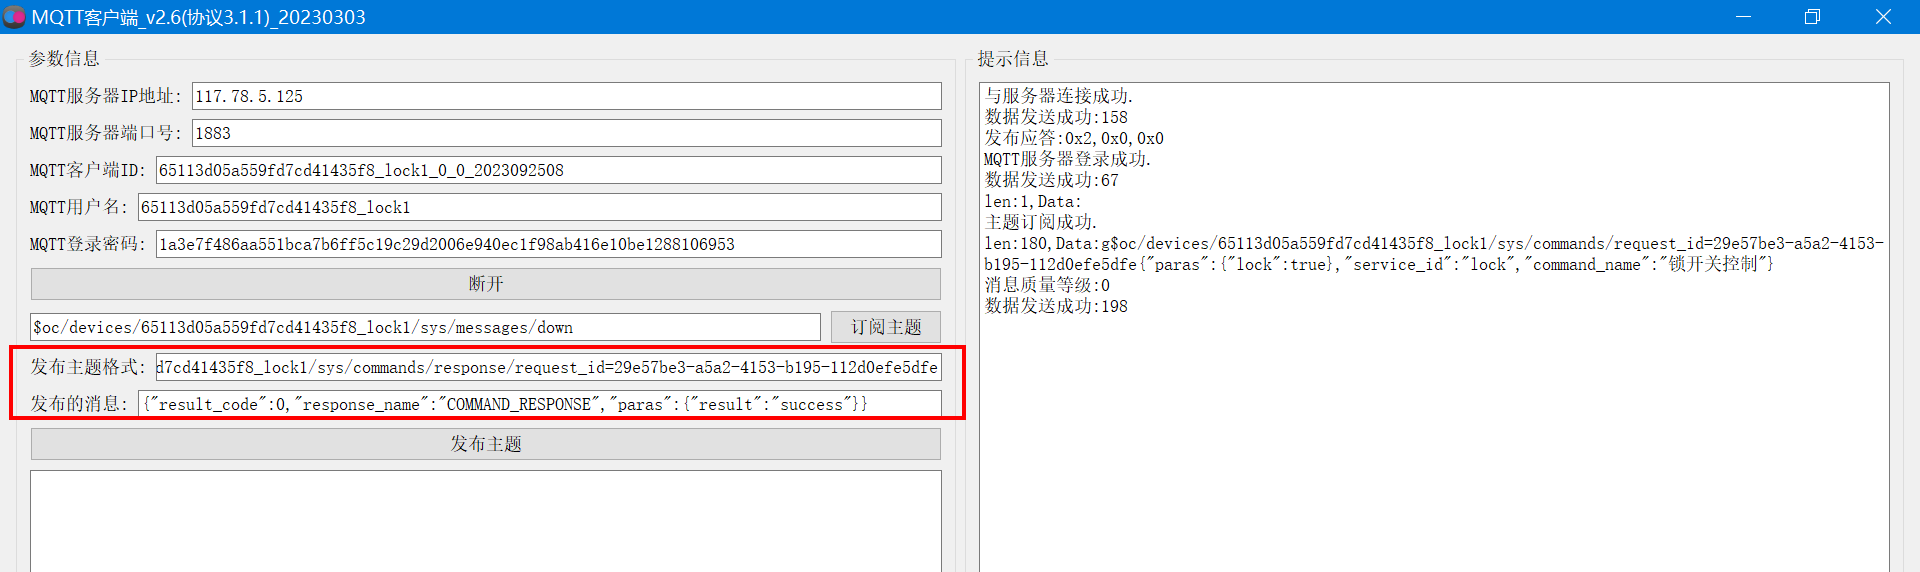Viewport: 1920px width, 572px height.
Task: Click the 发布主题 publish button
Action: click(486, 444)
